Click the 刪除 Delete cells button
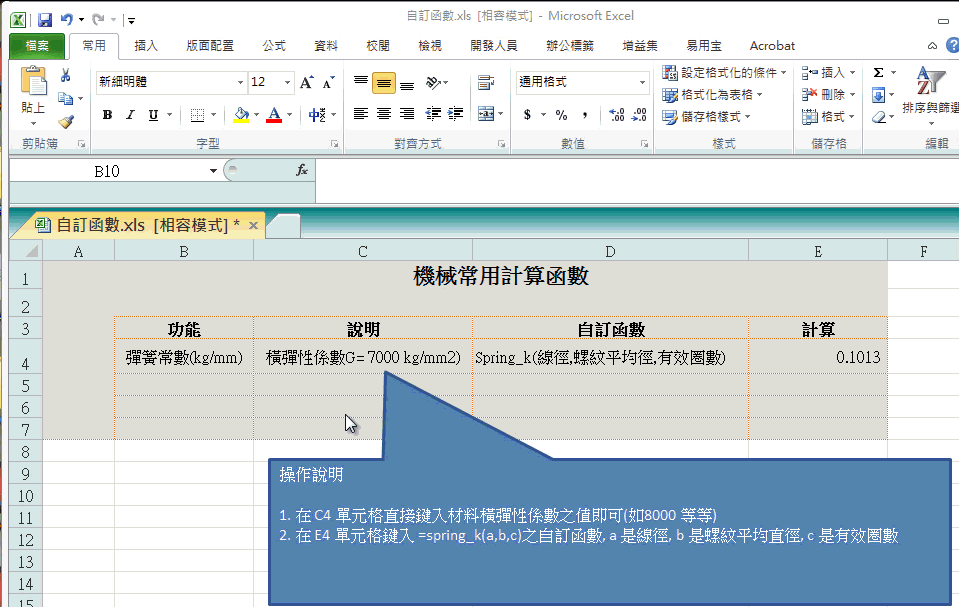The width and height of the screenshot is (959, 607). (829, 95)
